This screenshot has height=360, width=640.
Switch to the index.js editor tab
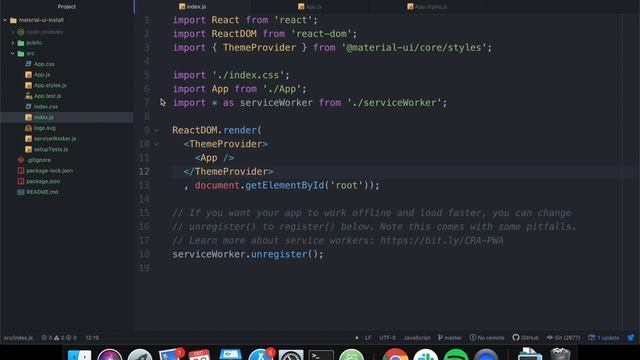point(192,7)
